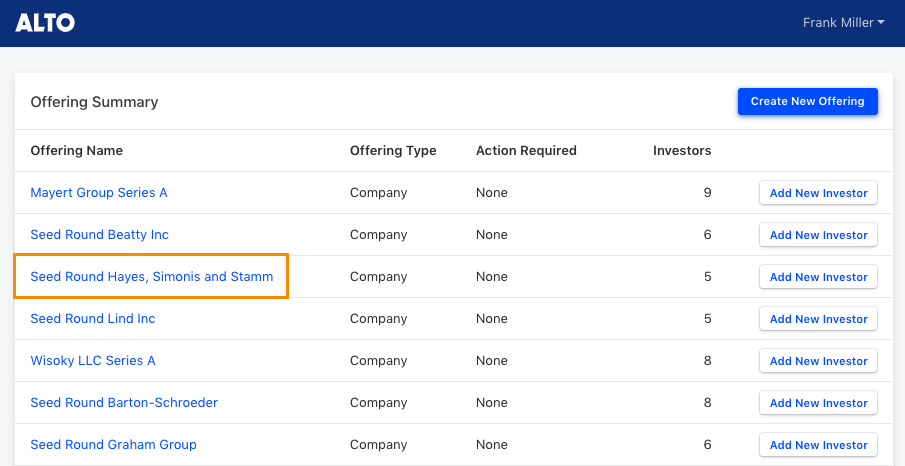Open the Mayert Group Series A offering

tap(99, 192)
